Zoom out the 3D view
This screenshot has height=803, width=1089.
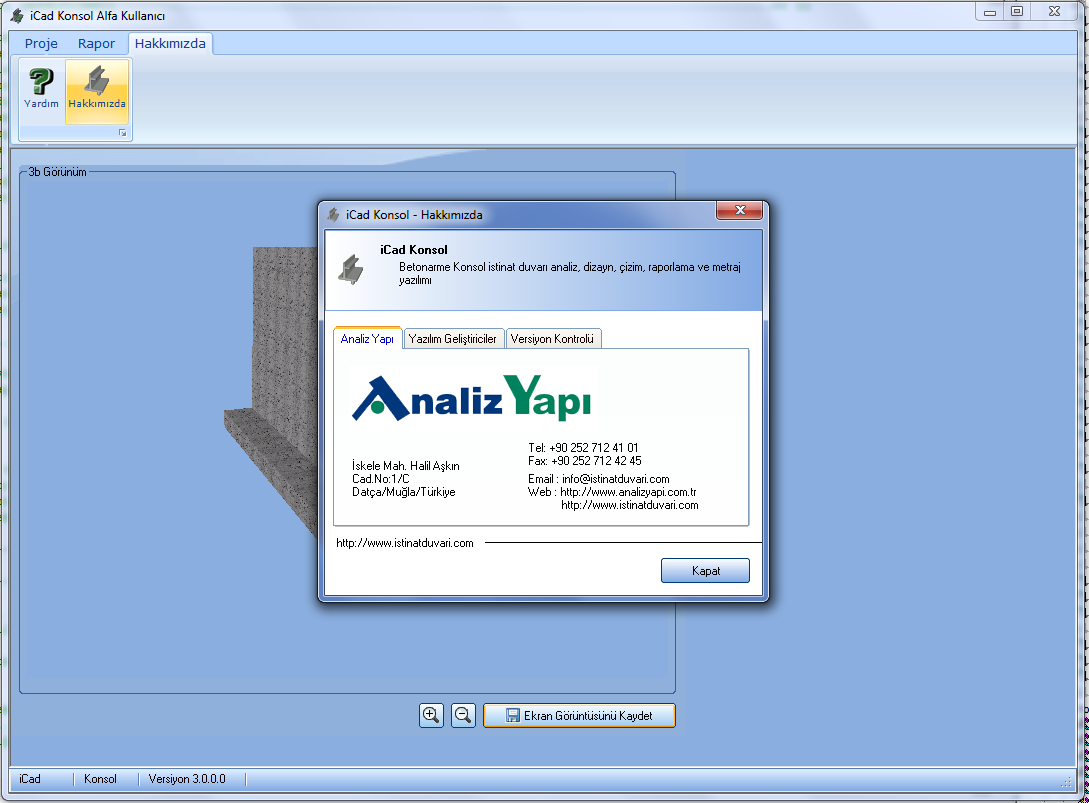pos(463,715)
